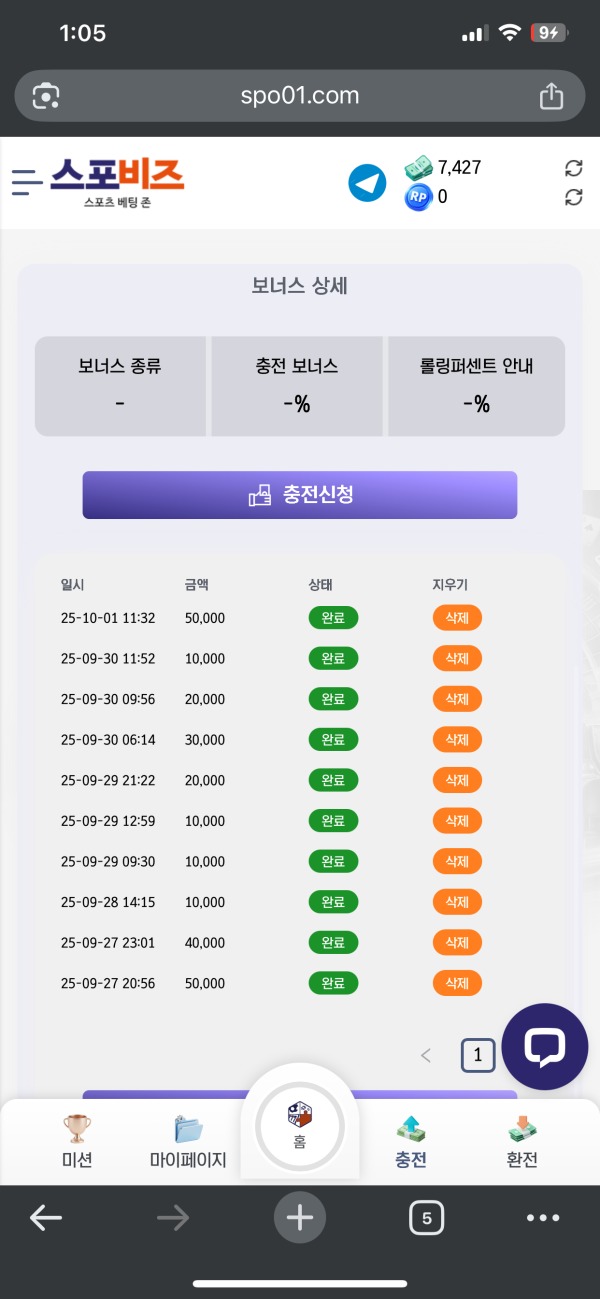
Task: Delete the 25-10-01 50,000 deposit record
Action: 457,618
